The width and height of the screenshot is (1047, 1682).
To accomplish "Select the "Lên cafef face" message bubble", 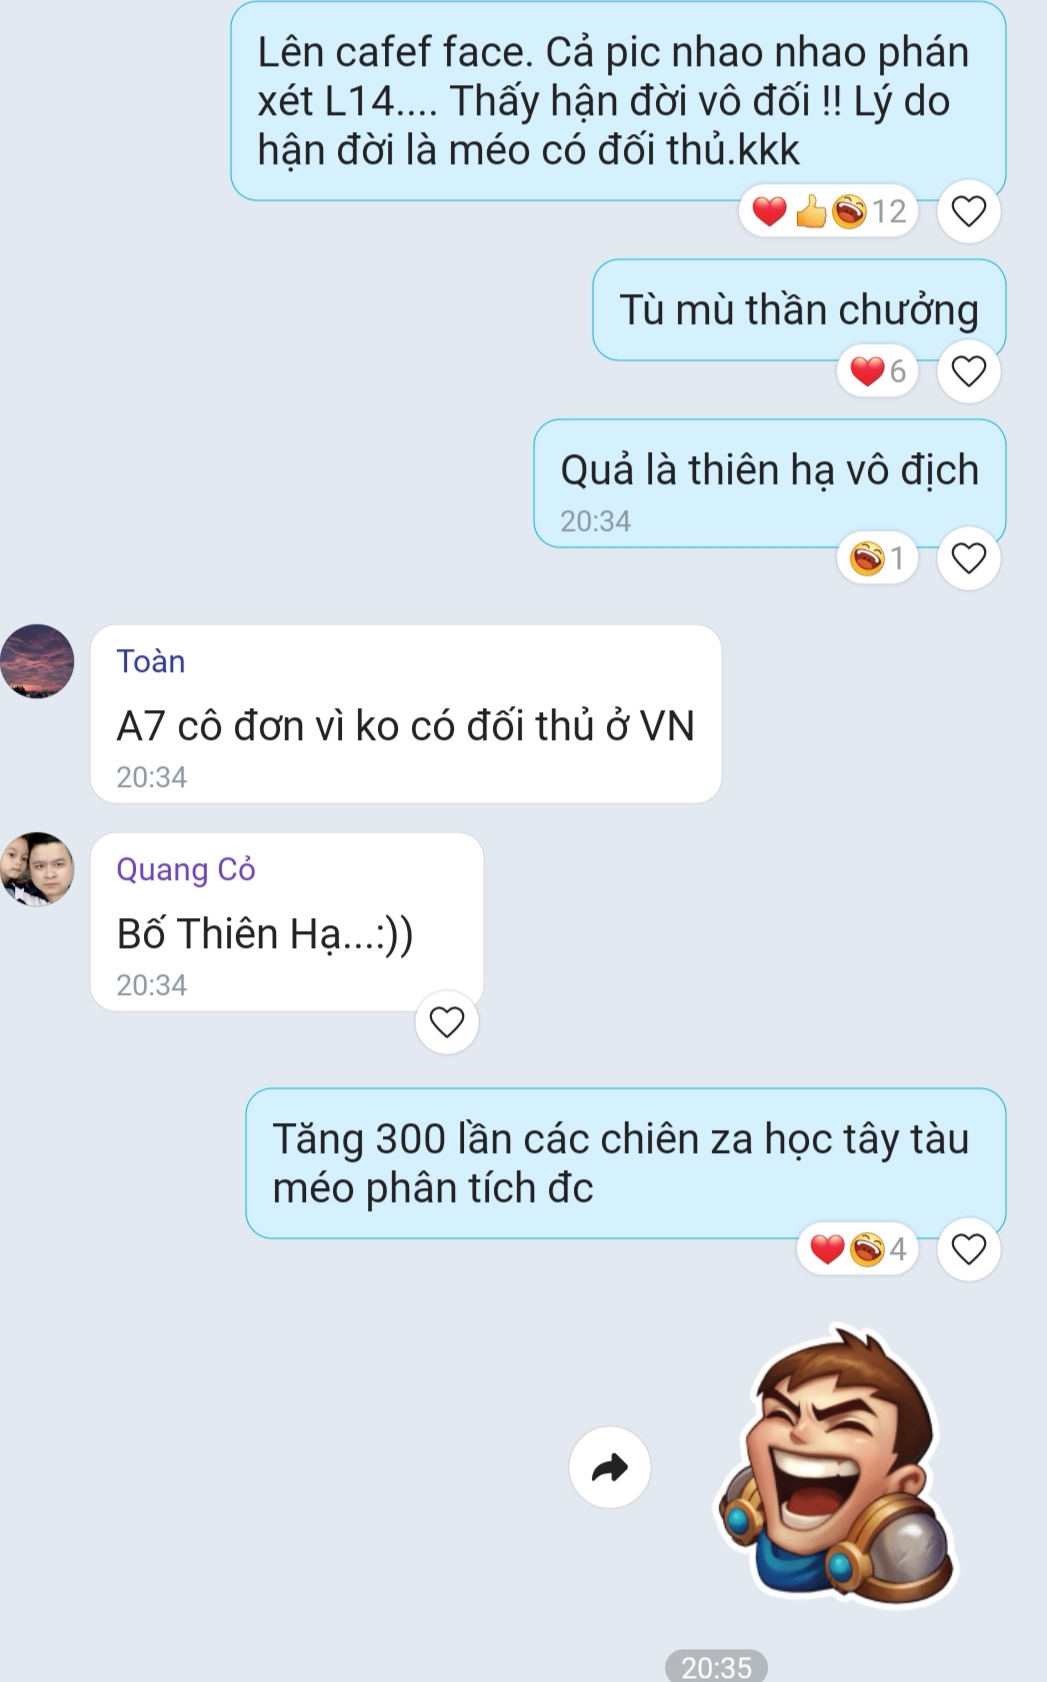I will coord(618,101).
